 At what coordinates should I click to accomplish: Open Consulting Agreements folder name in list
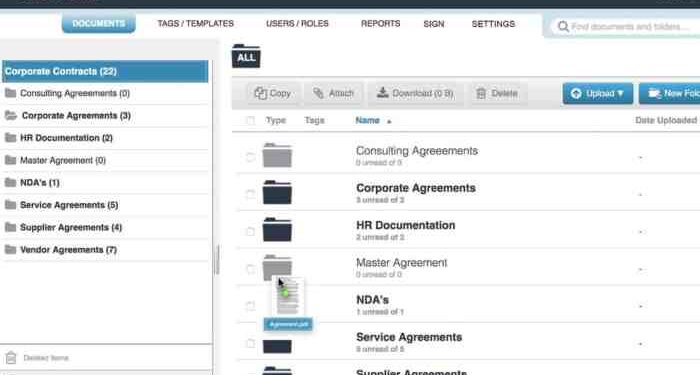pos(417,151)
